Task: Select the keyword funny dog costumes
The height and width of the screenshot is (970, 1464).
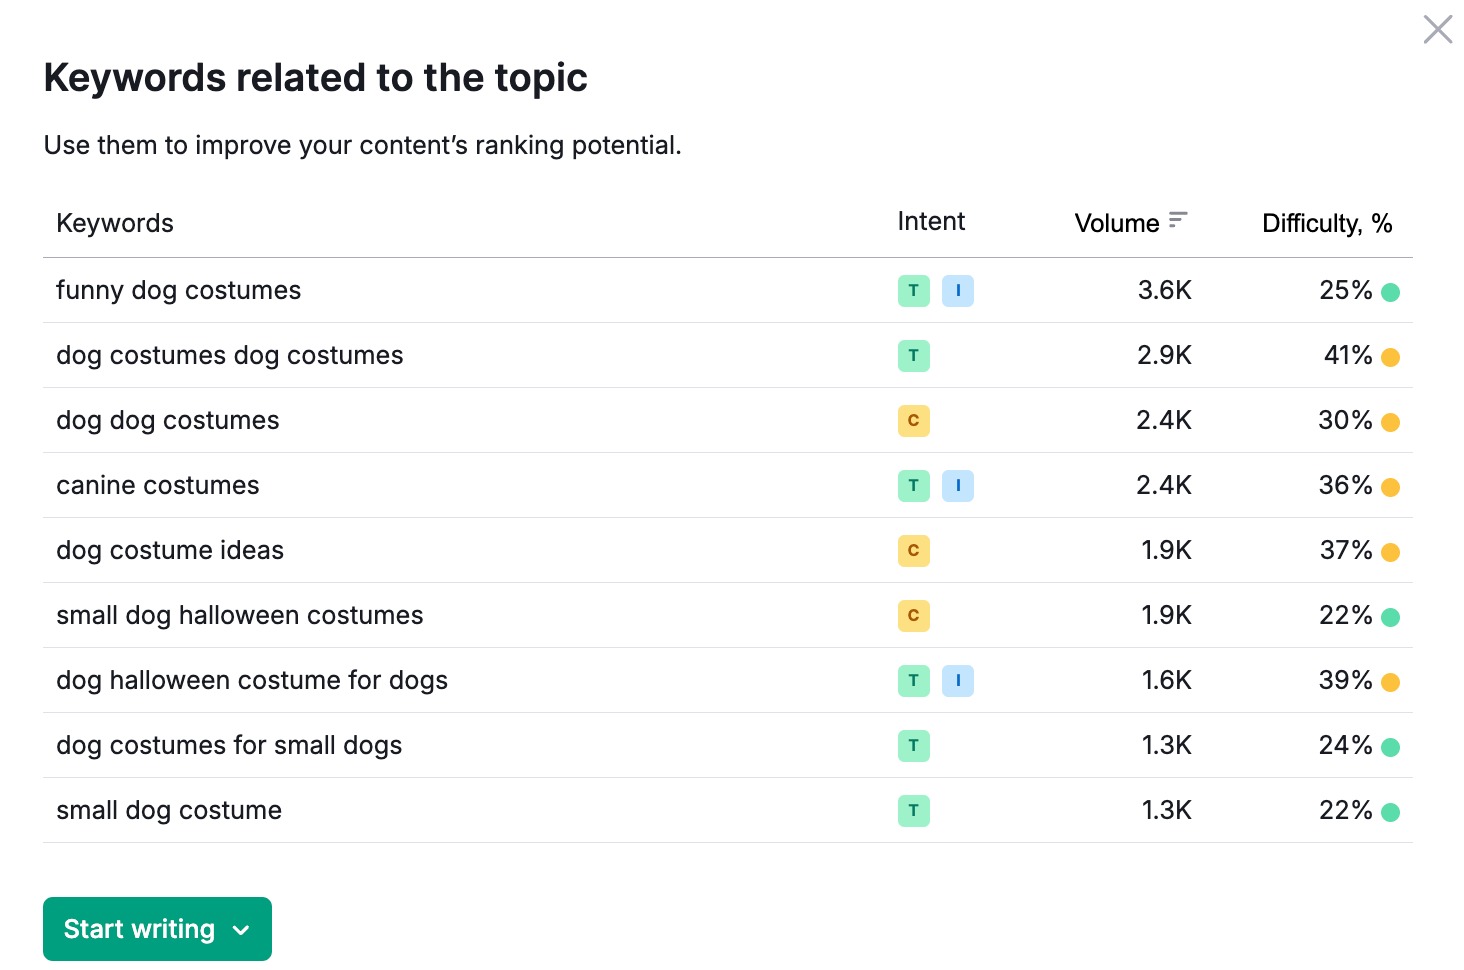Action: click(x=178, y=290)
